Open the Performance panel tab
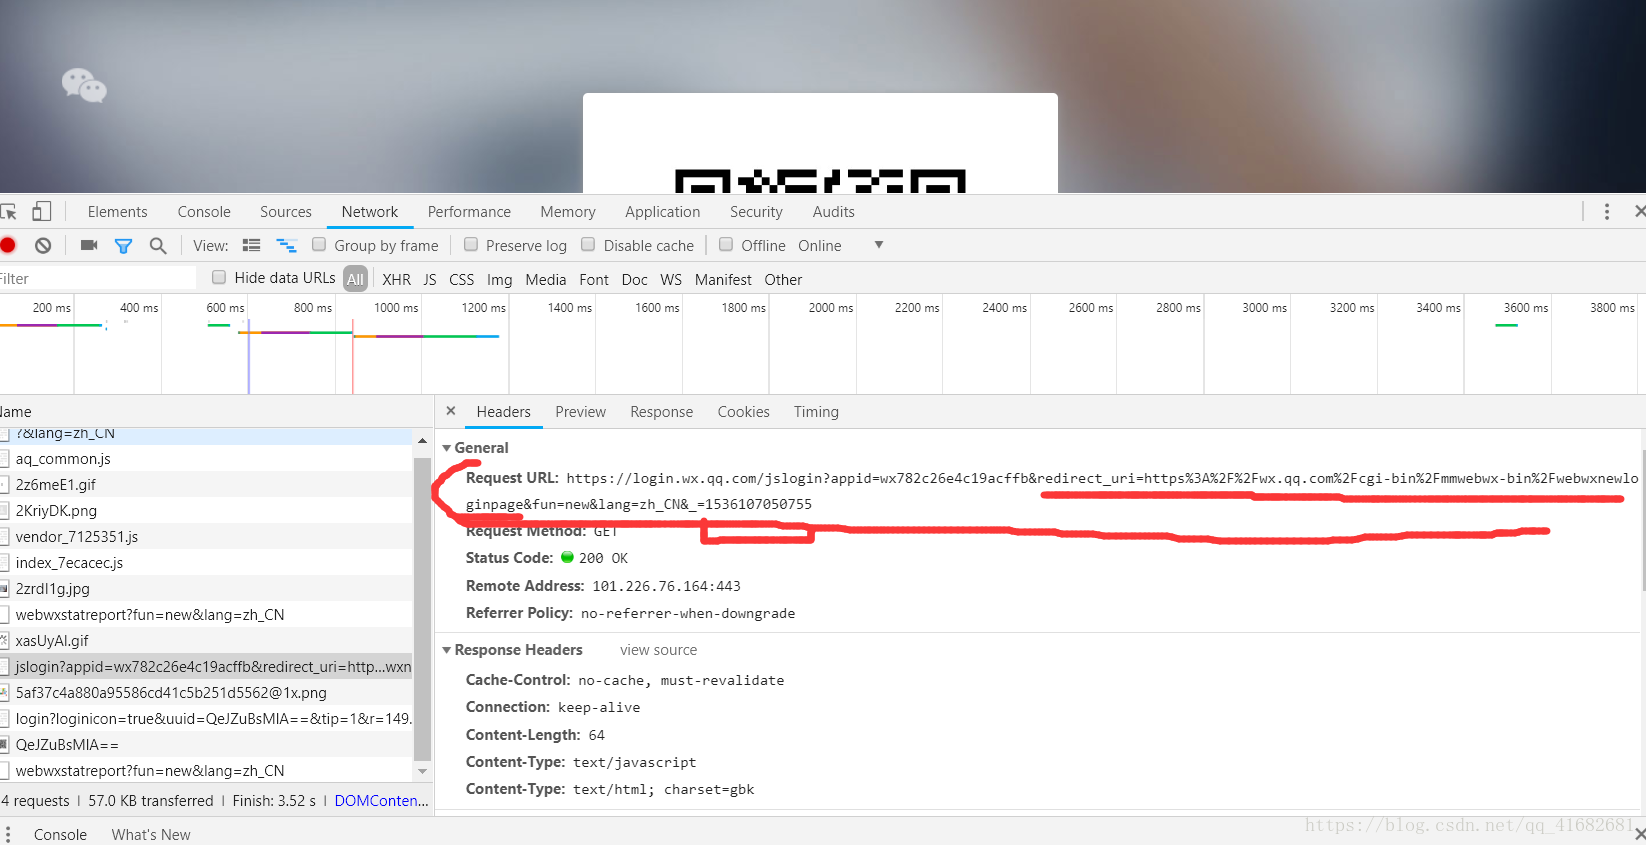1646x845 pixels. (x=469, y=212)
